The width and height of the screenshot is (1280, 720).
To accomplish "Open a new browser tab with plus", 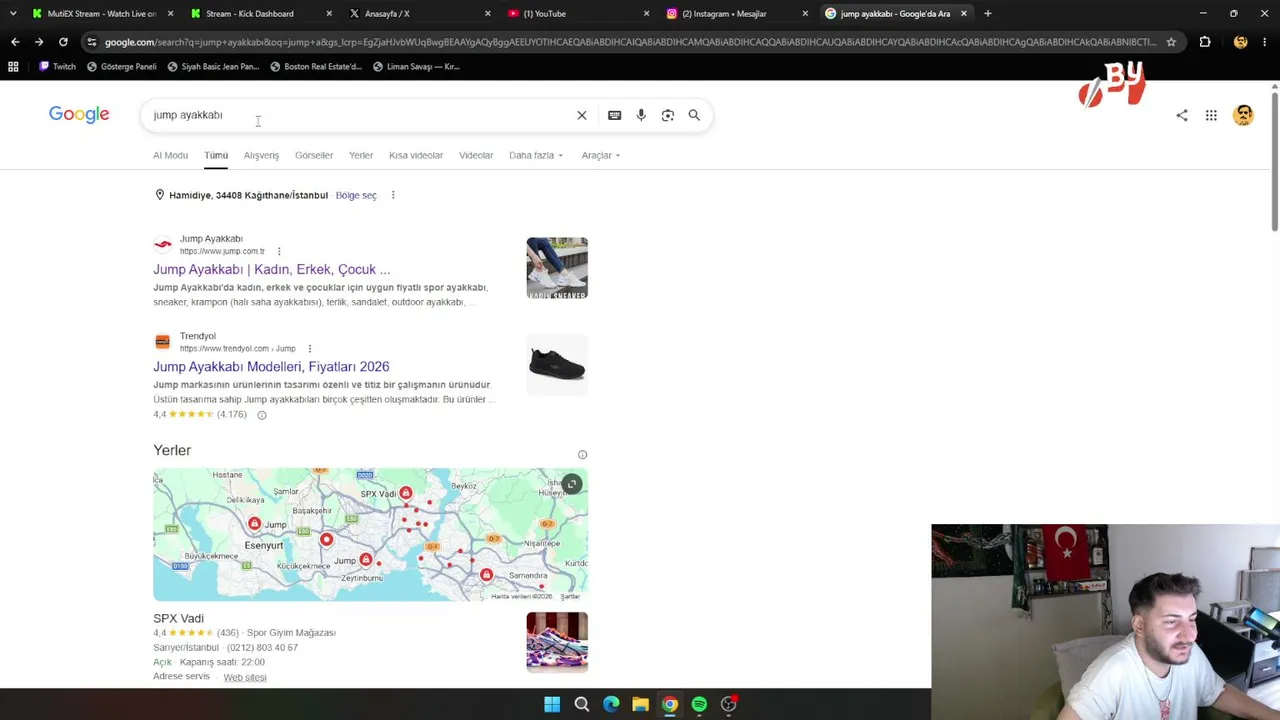I will [987, 14].
